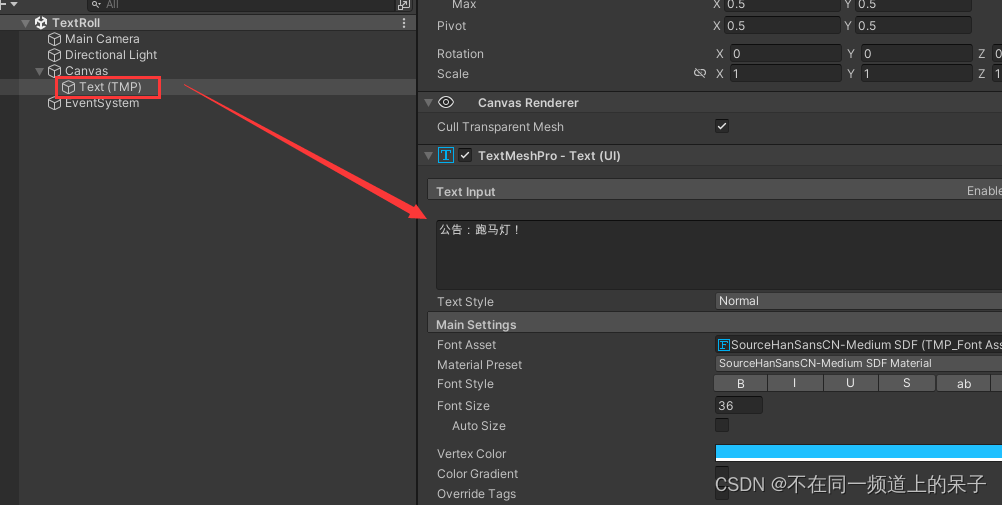Click the Rotation Y field
The height and width of the screenshot is (505, 1002).
coord(916,54)
